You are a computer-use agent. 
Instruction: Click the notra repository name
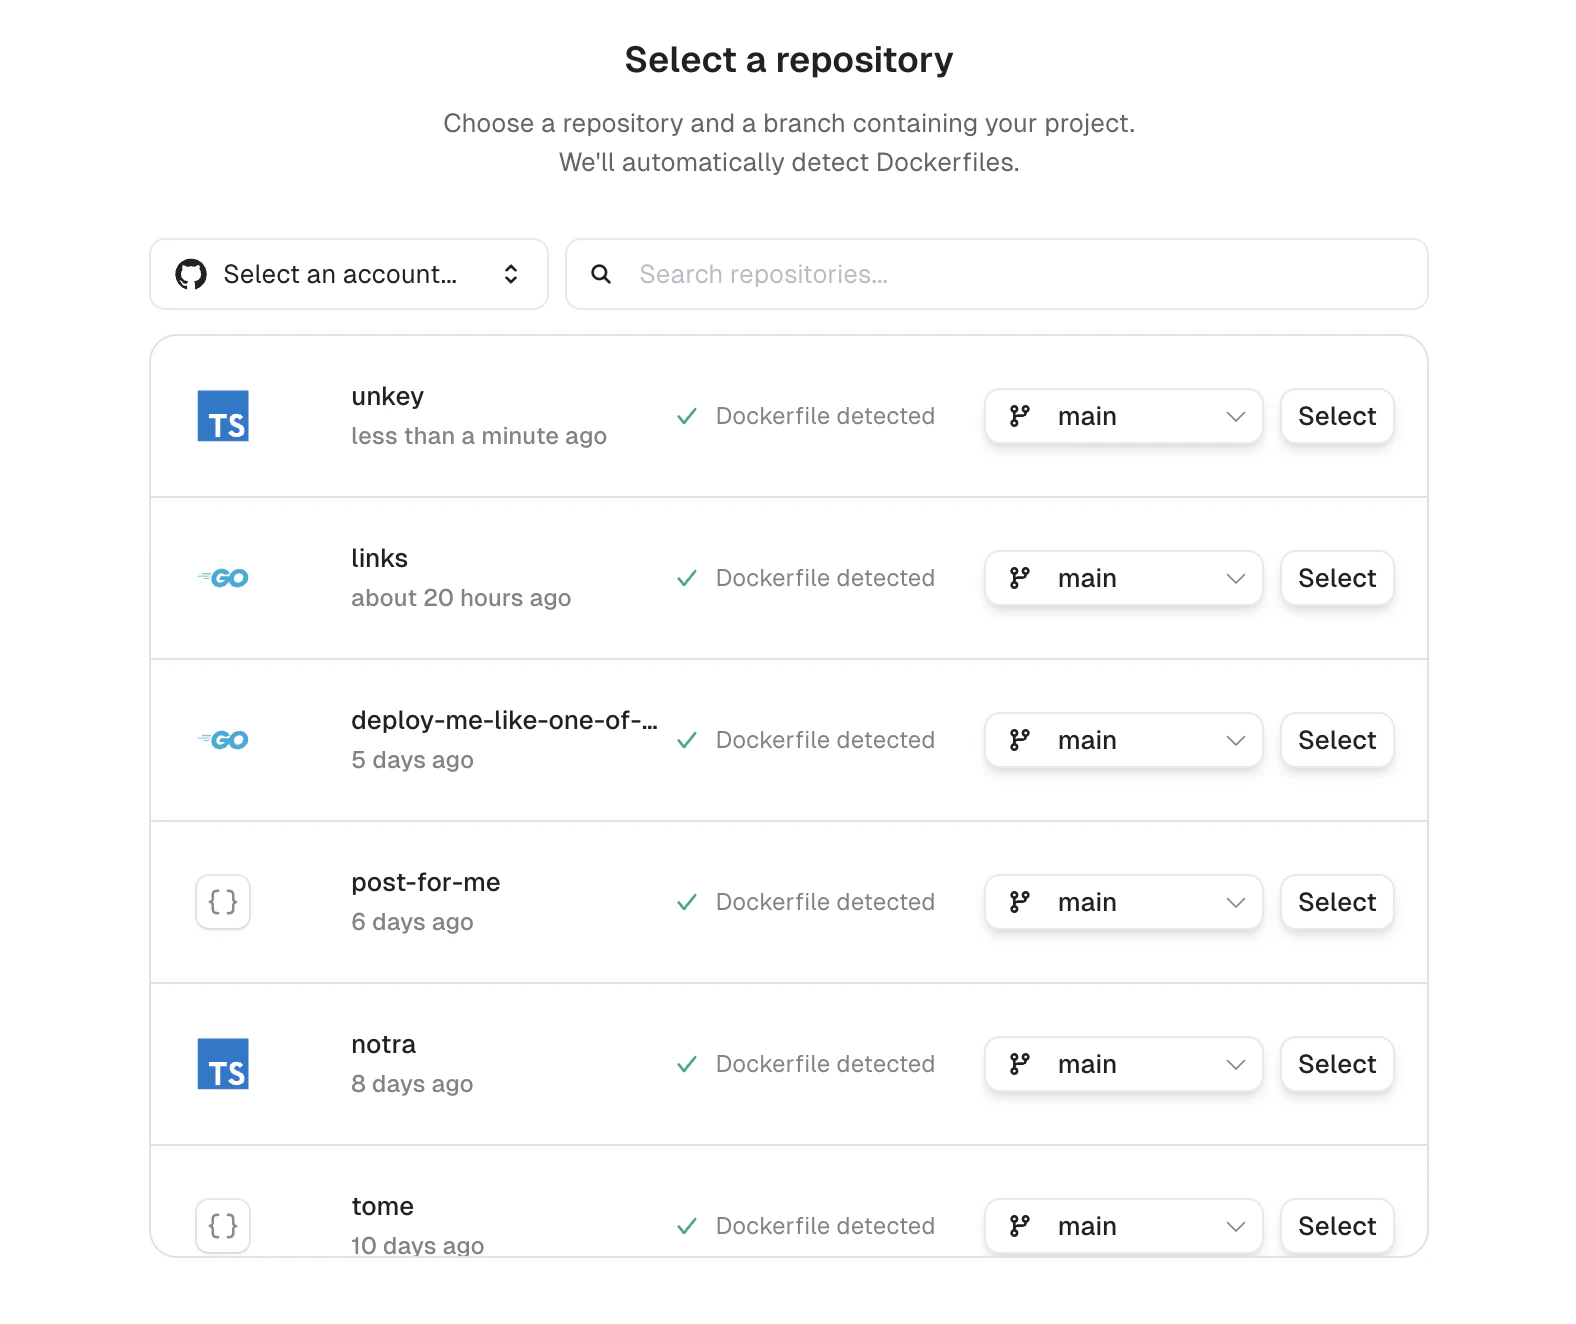(x=384, y=1044)
